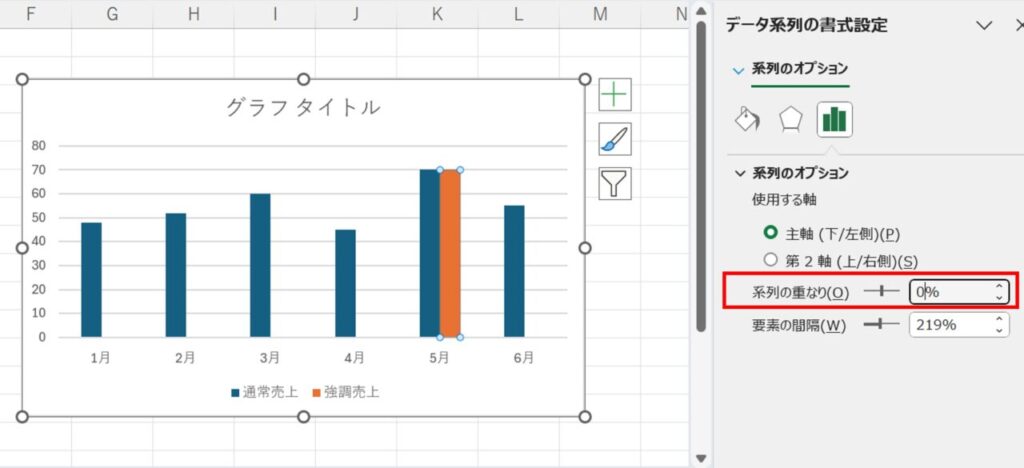The image size is (1024, 468).
Task: Switch to the Fill & Line paint bucket icon
Action: point(747,119)
